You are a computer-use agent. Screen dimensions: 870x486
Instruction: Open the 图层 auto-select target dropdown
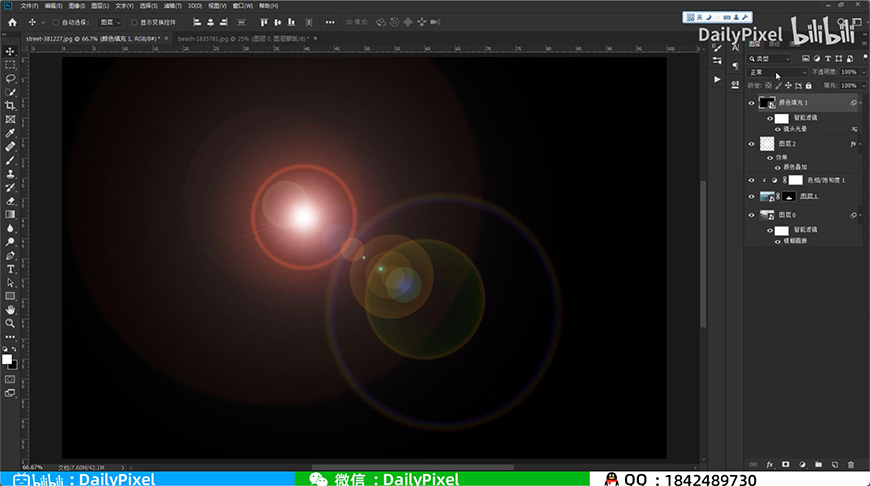tap(111, 21)
